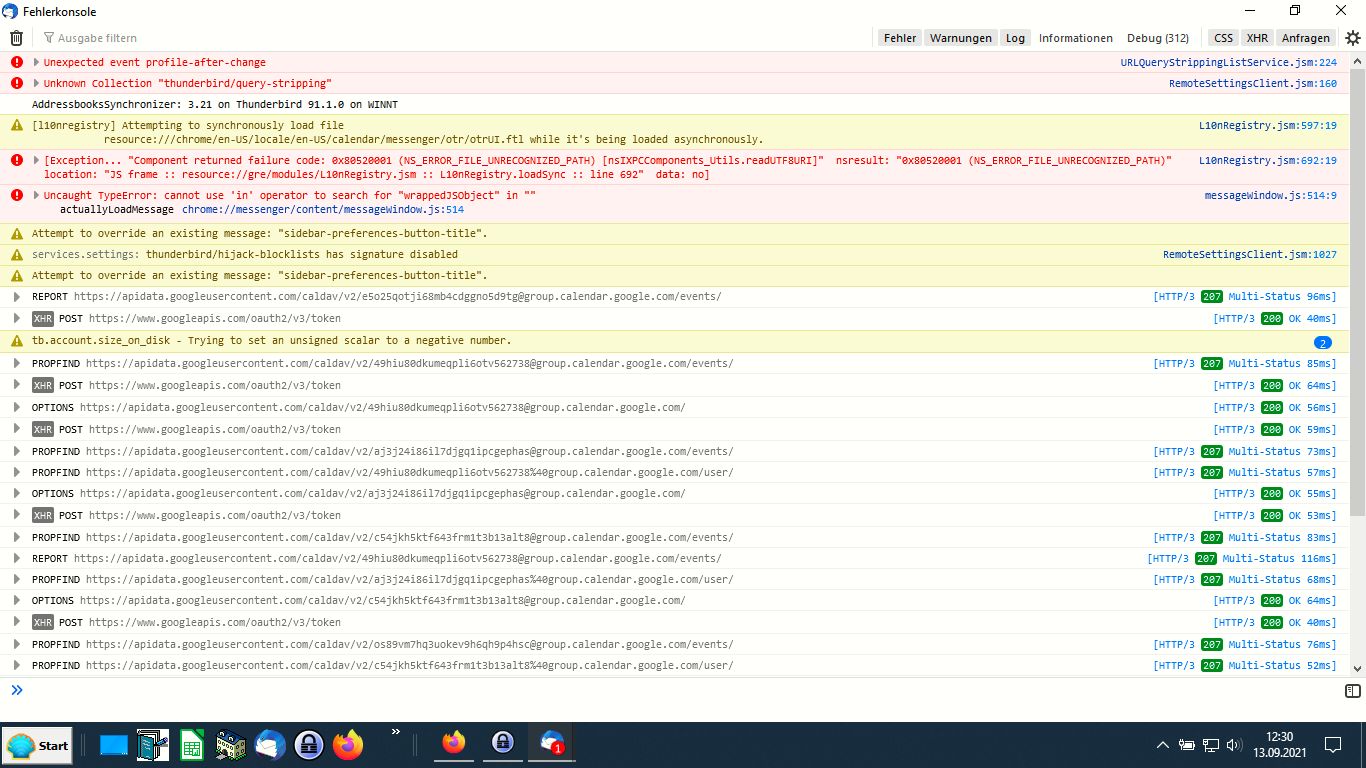Viewport: 1366px width, 768px height.
Task: Toggle the split sidebar editor icon
Action: point(1352,691)
